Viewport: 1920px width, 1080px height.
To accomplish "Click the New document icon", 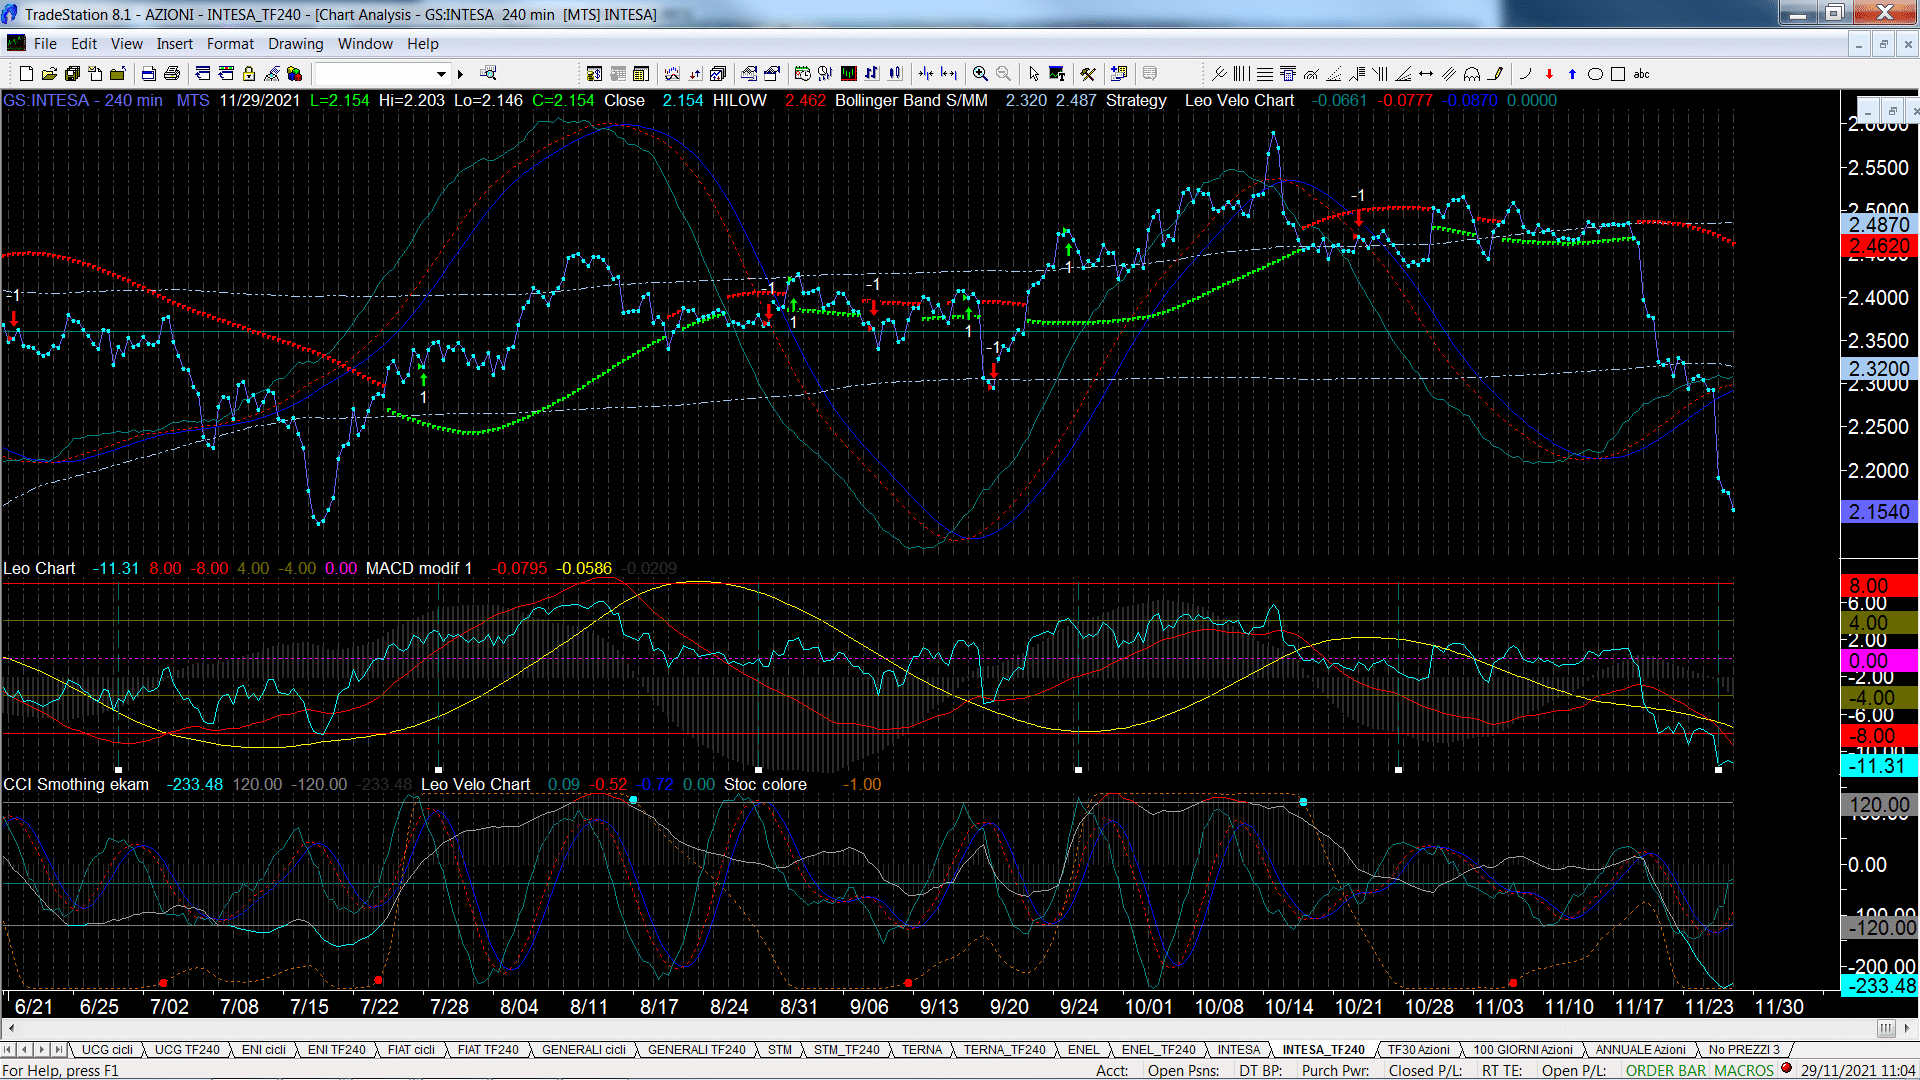I will [27, 74].
